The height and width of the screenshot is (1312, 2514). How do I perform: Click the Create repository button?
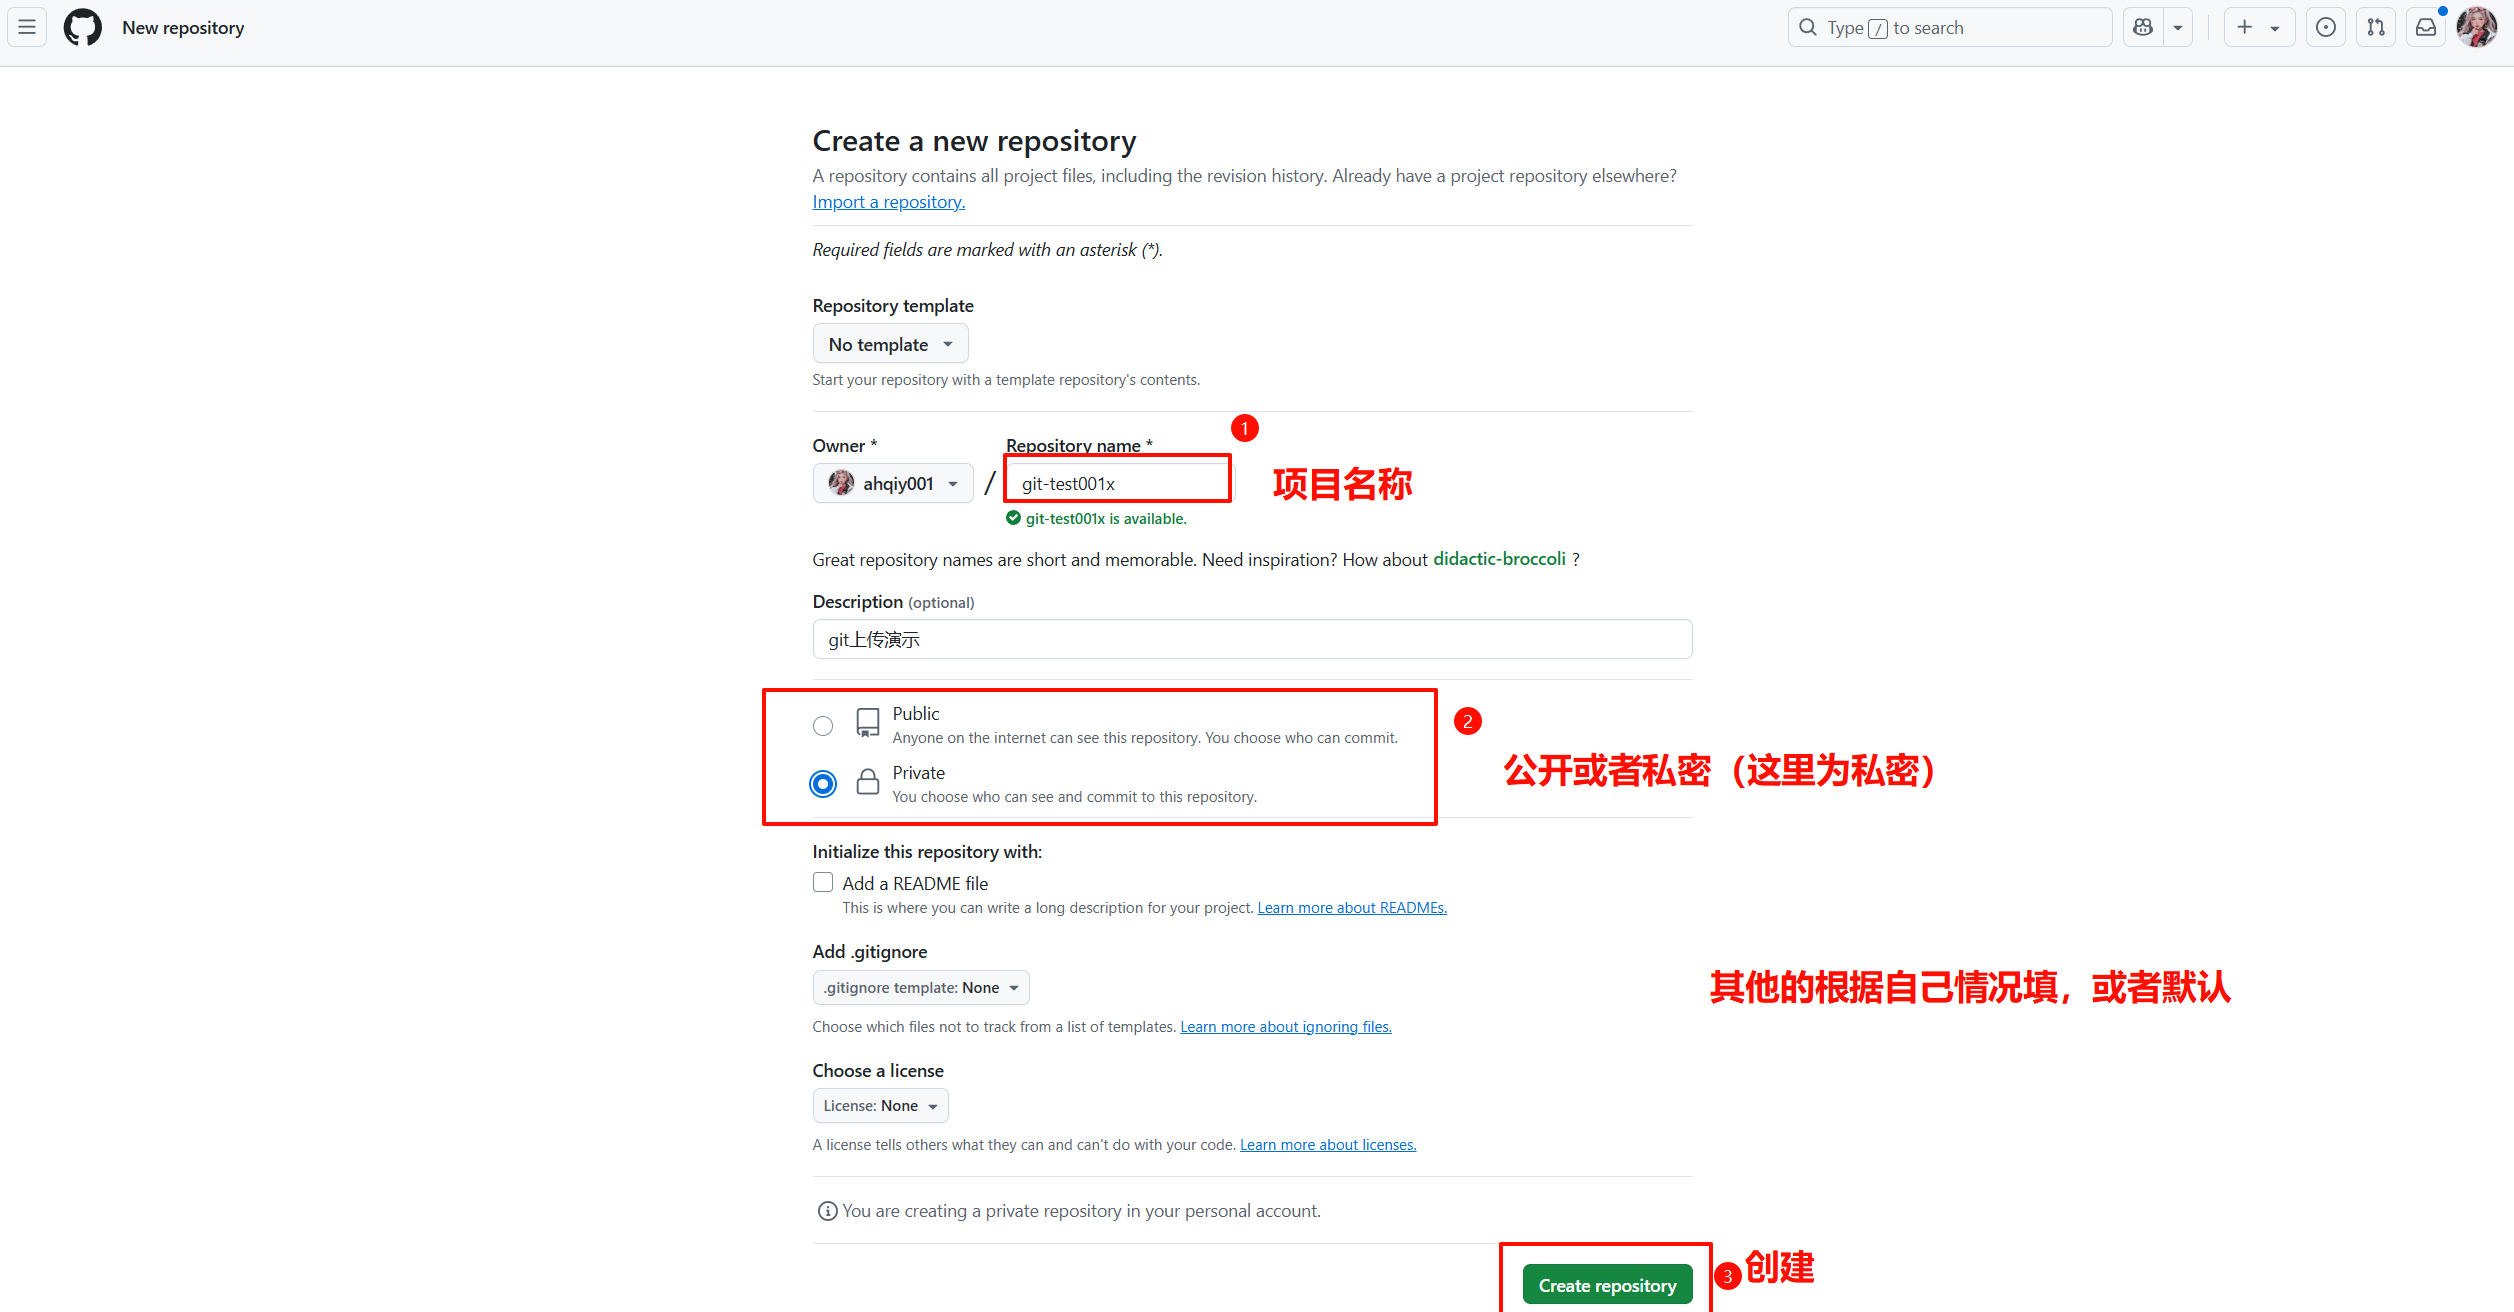click(1608, 1286)
